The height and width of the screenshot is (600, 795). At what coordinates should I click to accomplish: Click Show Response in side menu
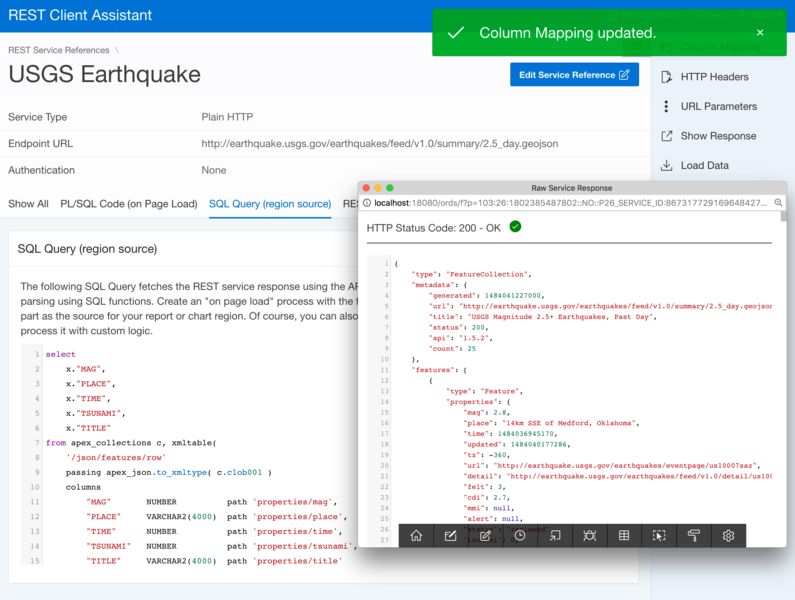pyautogui.click(x=718, y=136)
